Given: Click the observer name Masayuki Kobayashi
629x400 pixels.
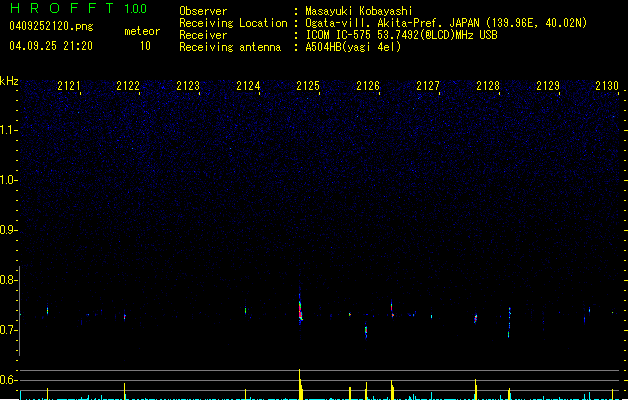Looking at the screenshot, I should [x=359, y=11].
